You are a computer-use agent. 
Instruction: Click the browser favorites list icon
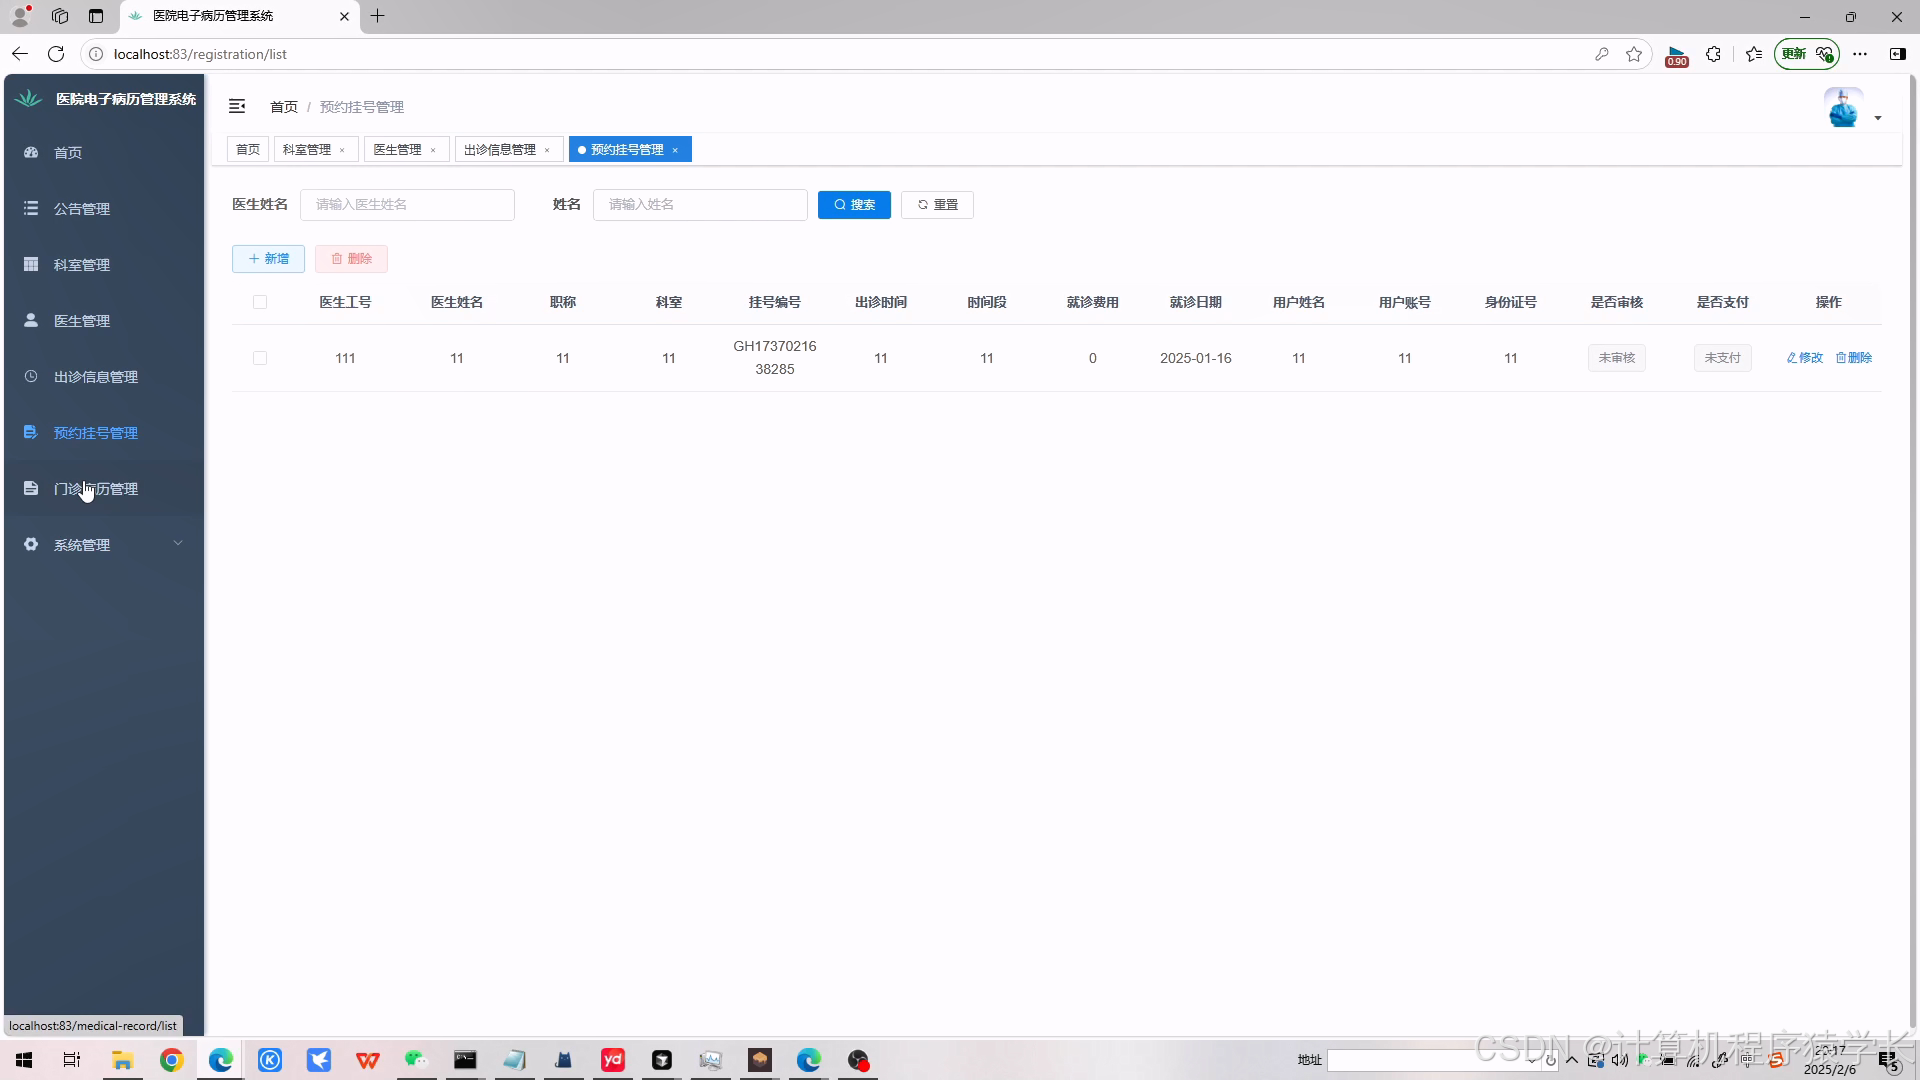coord(1754,54)
